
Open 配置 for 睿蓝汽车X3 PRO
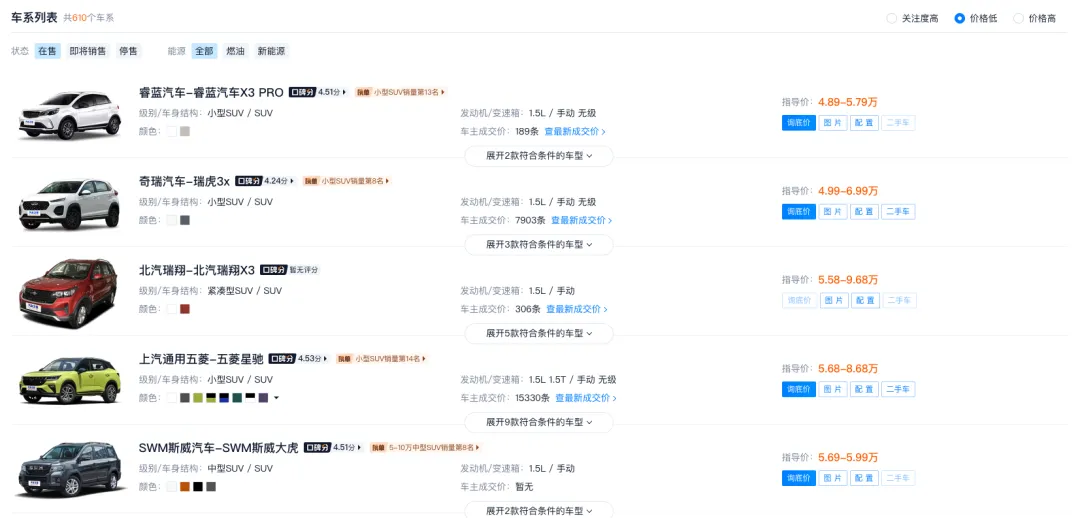coord(865,123)
